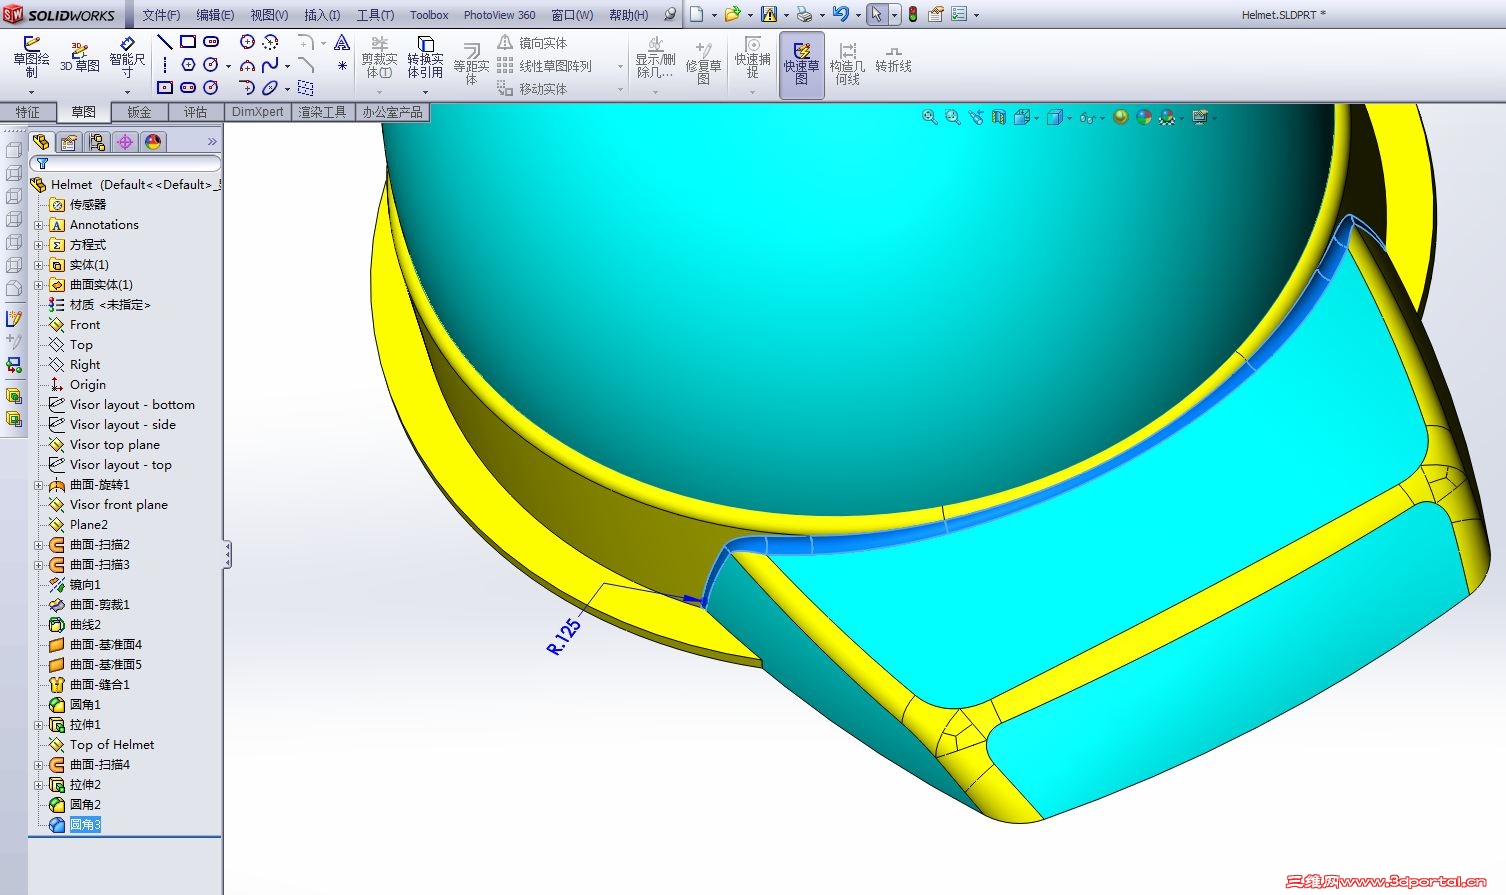Image resolution: width=1506 pixels, height=895 pixels.
Task: Open the 文件(F) menu
Action: (161, 15)
